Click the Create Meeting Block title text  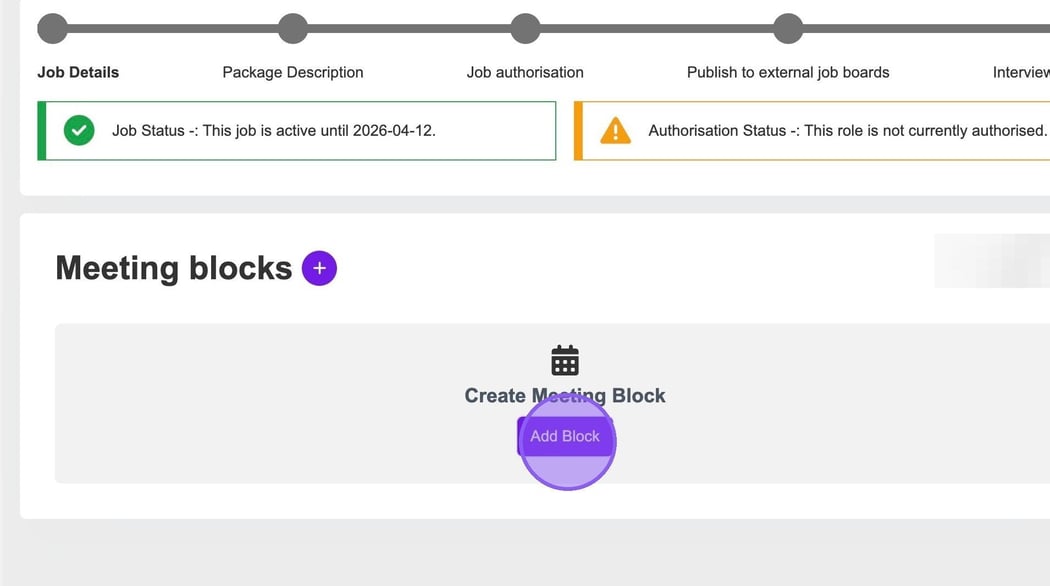click(565, 395)
